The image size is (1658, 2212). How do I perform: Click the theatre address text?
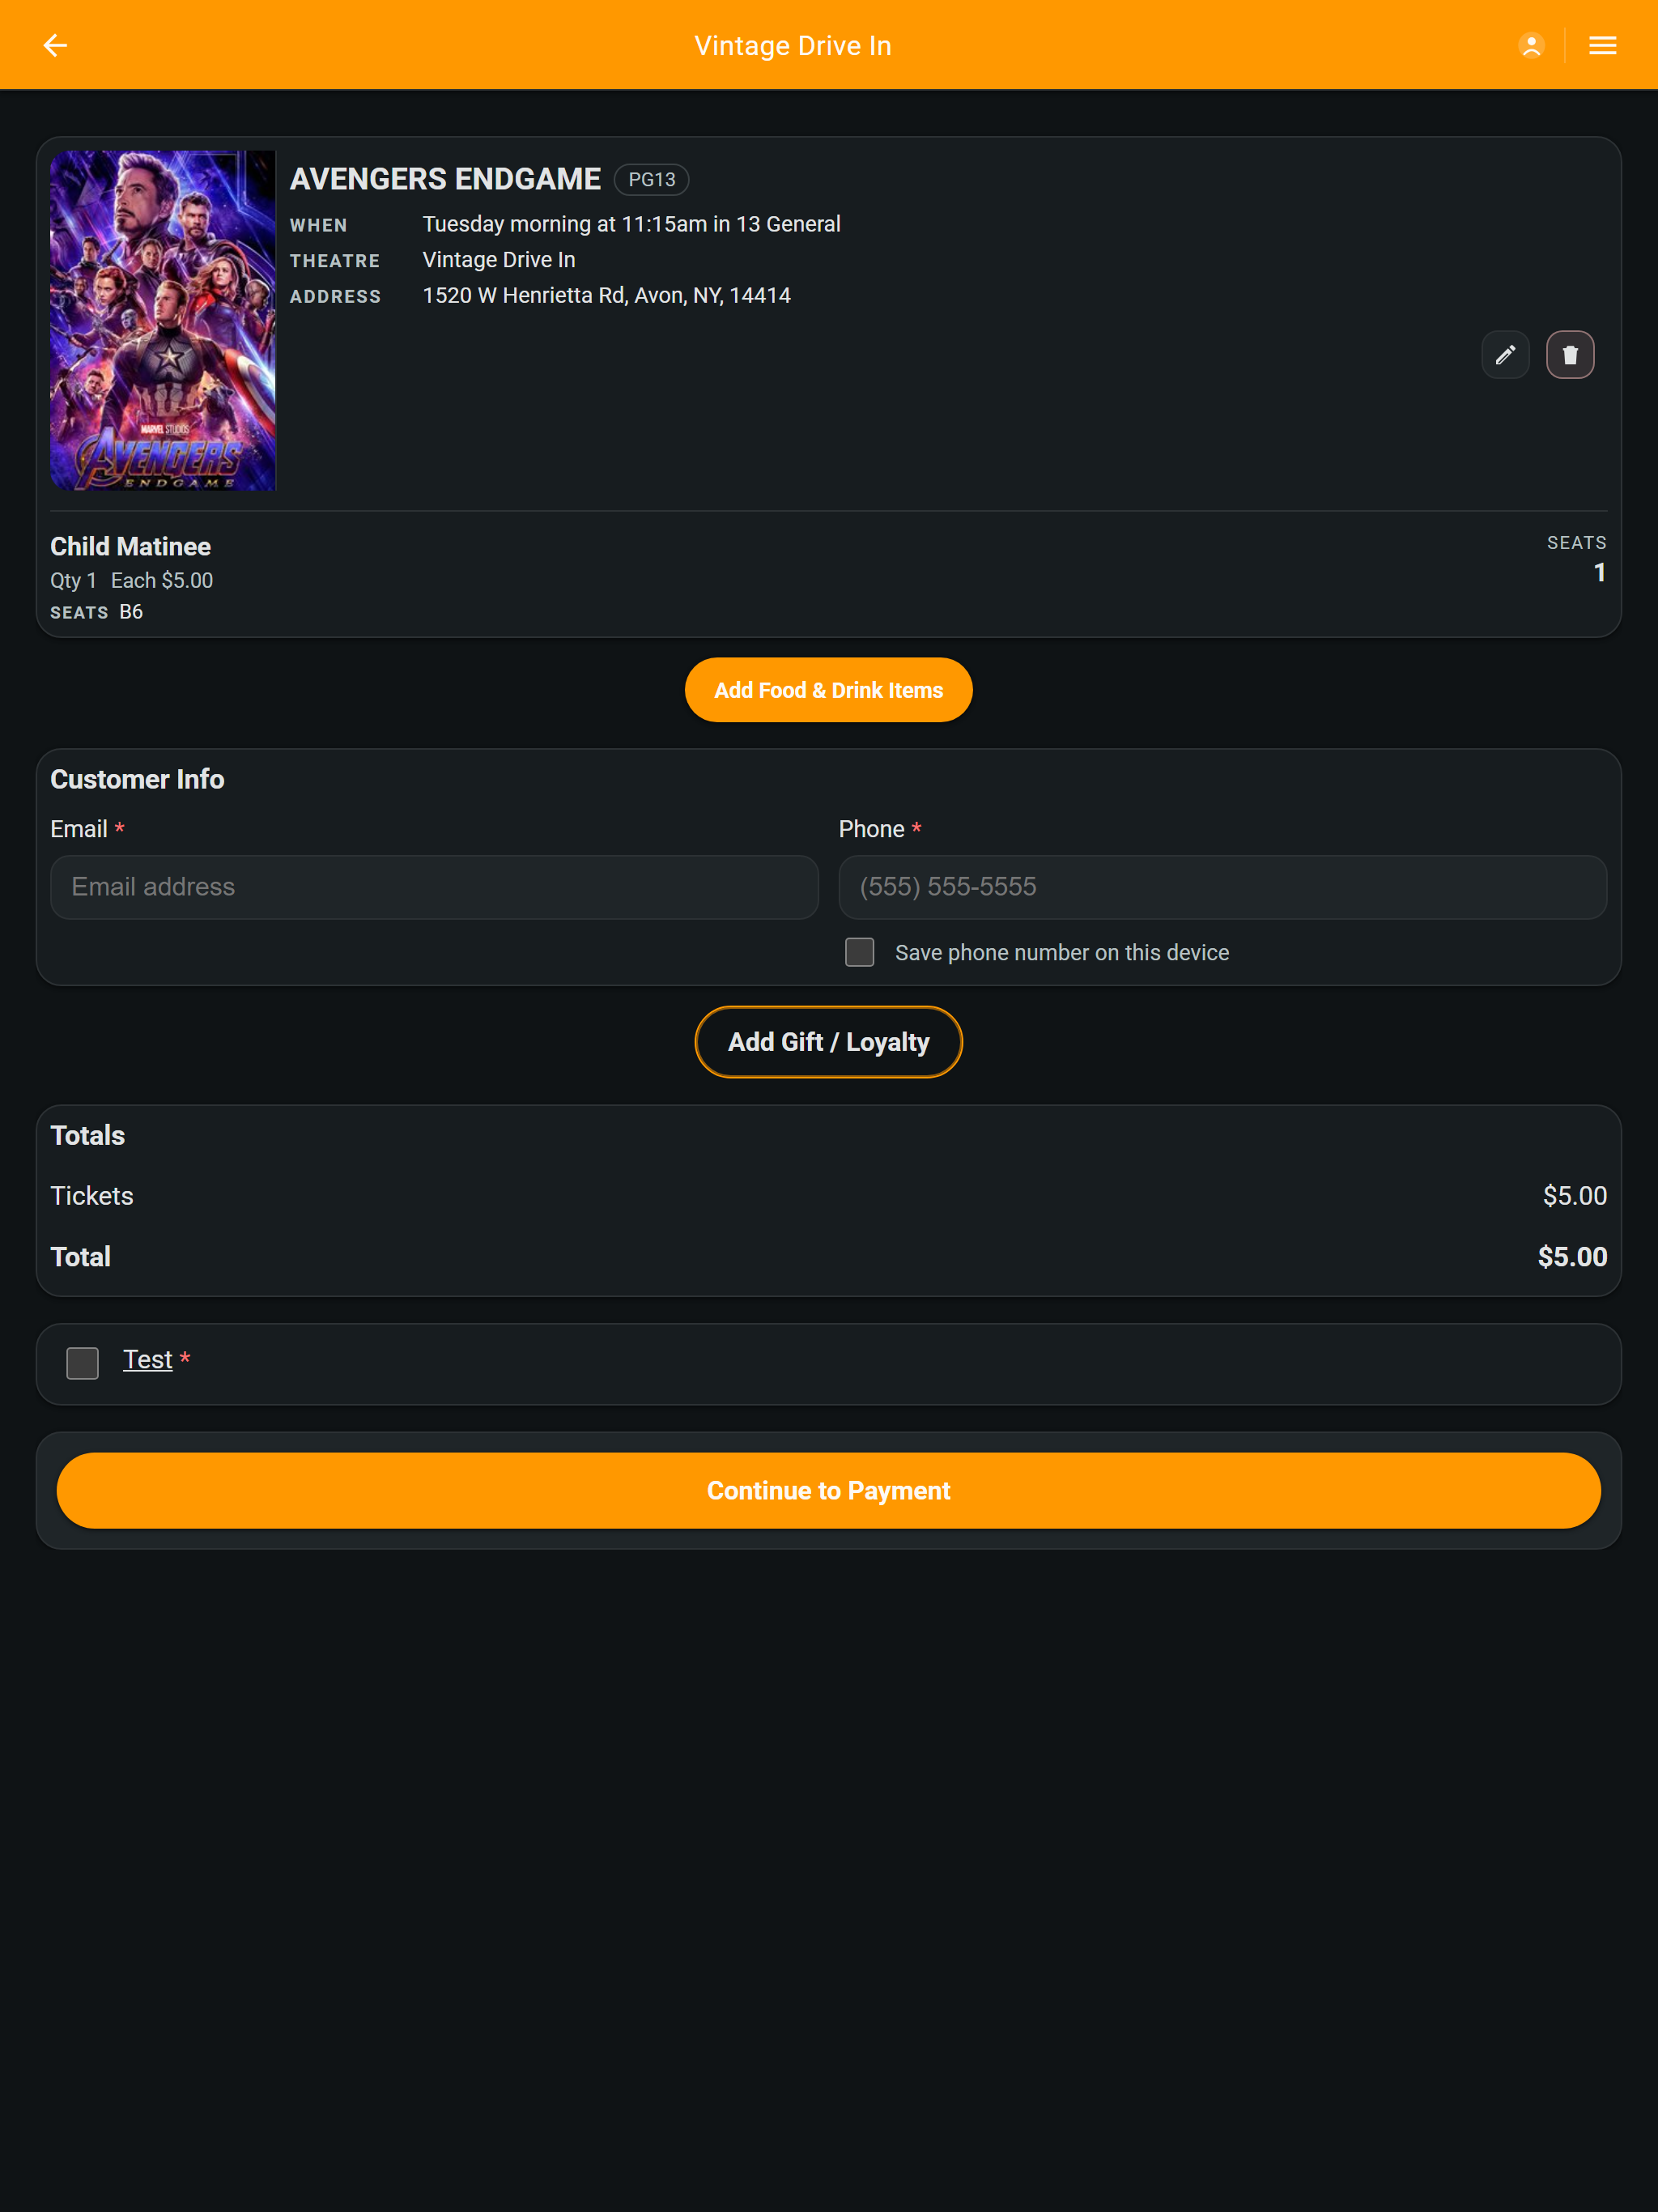606,296
